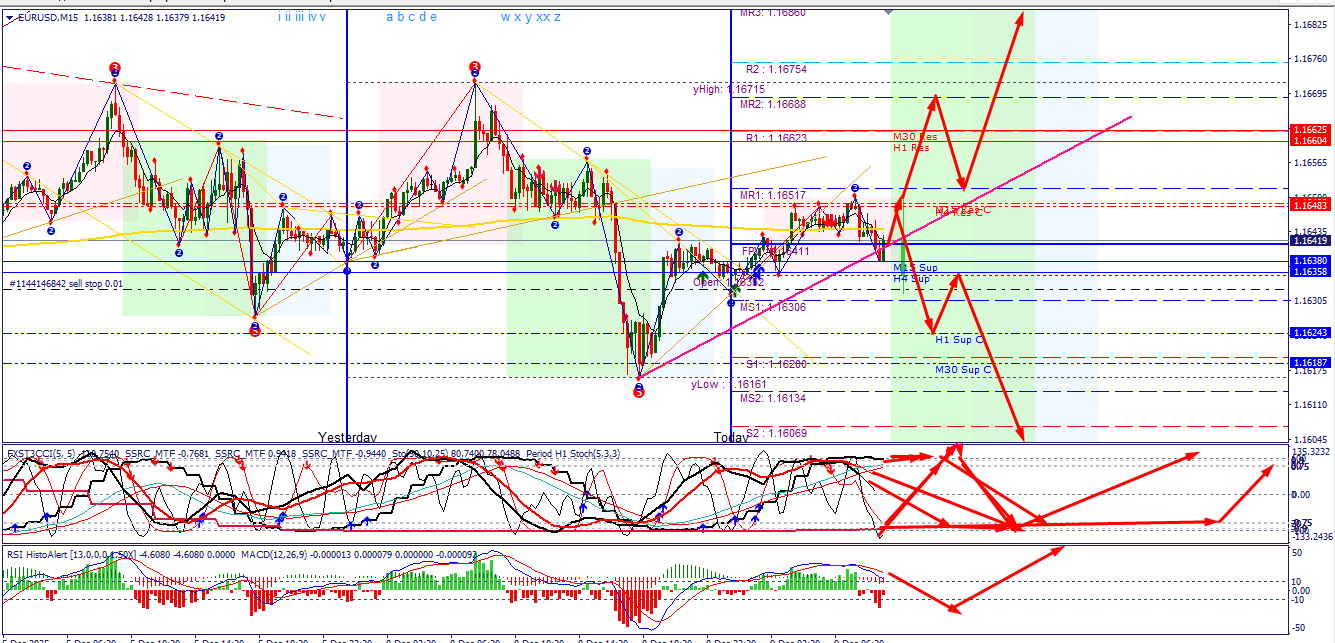1335x643 pixels.
Task: Click the current price tag 1.16419
Action: coord(1309,241)
